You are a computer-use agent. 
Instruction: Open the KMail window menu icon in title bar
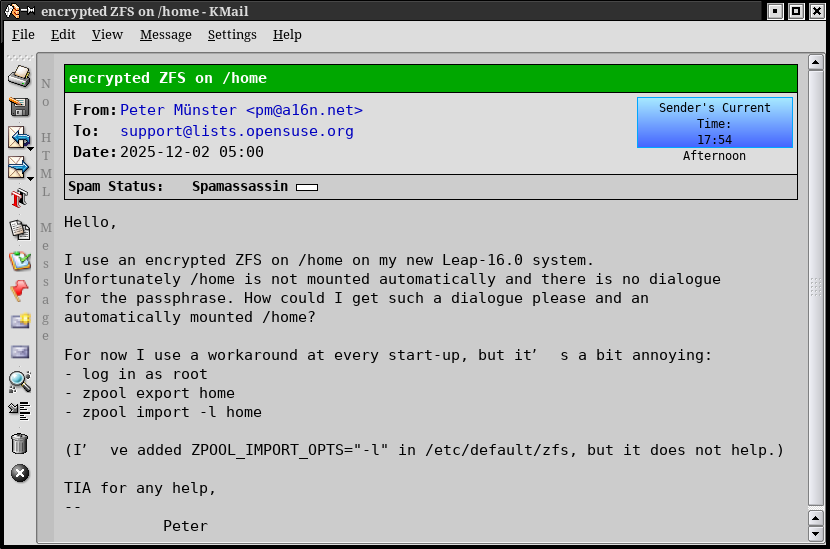pyautogui.click(x=12, y=11)
